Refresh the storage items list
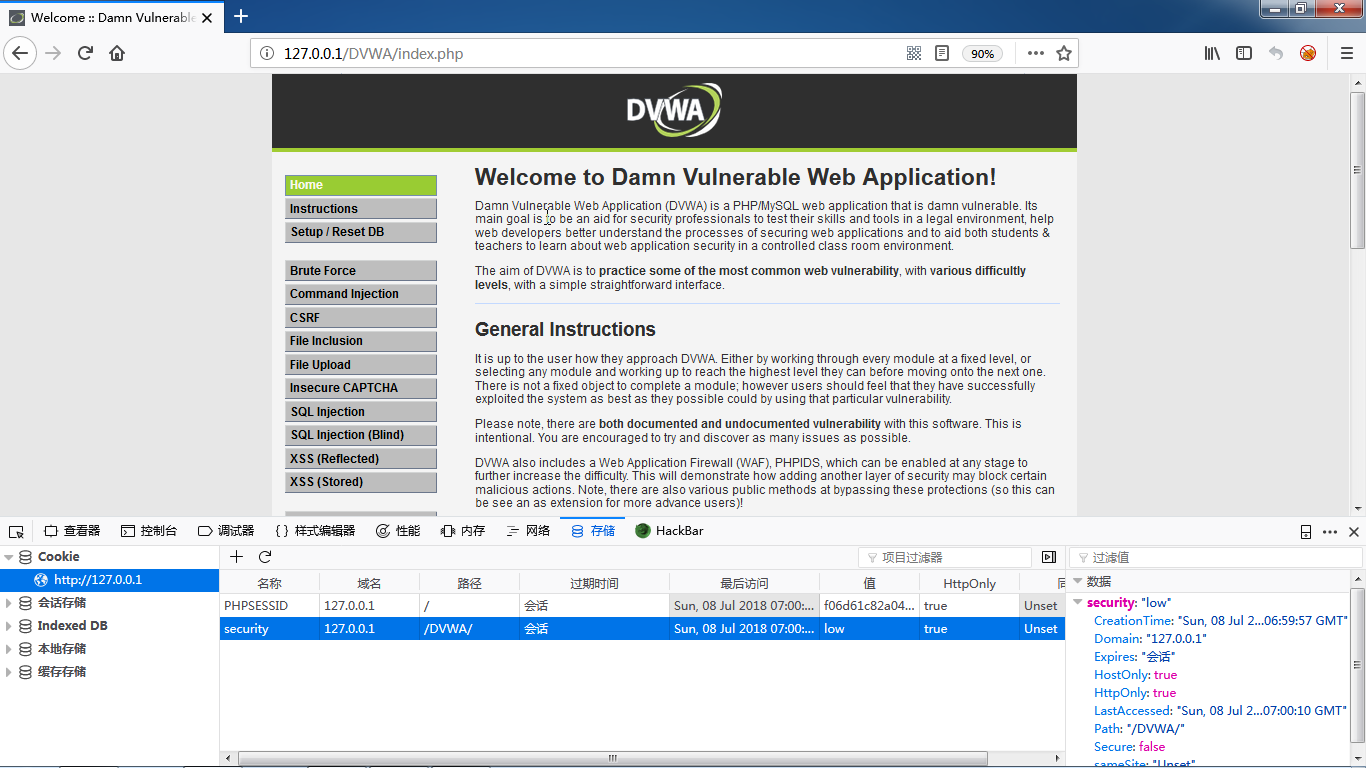This screenshot has width=1366, height=768. pos(265,557)
